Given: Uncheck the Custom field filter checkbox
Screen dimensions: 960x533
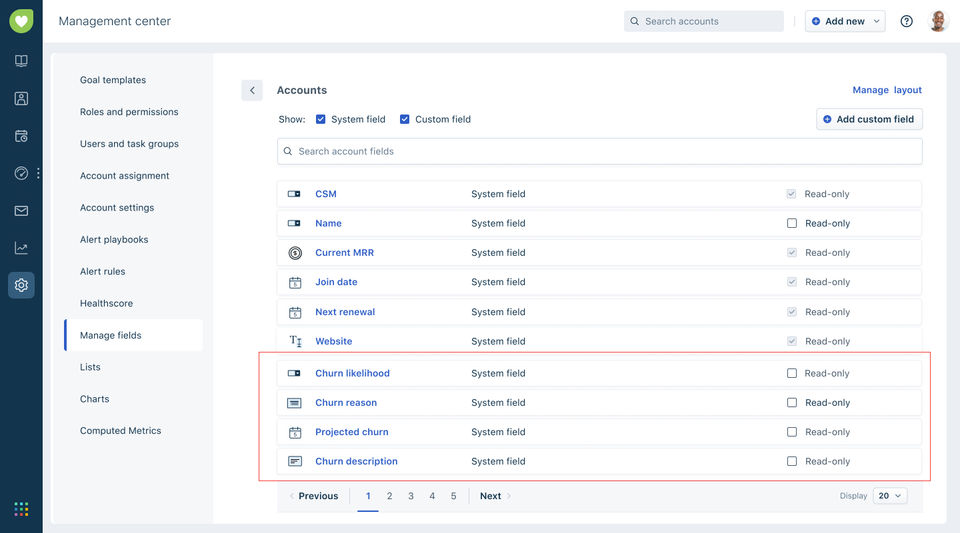Looking at the screenshot, I should click(x=405, y=119).
